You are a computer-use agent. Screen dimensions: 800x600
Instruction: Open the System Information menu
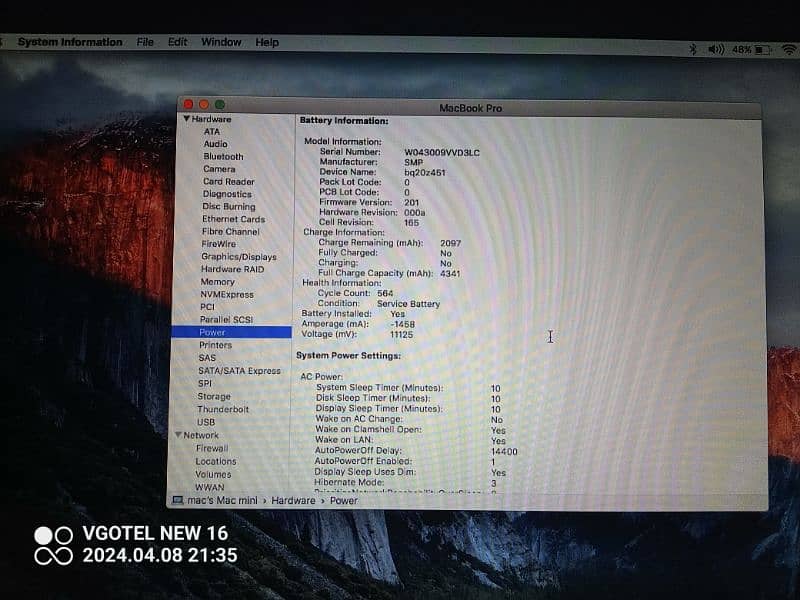tap(70, 42)
